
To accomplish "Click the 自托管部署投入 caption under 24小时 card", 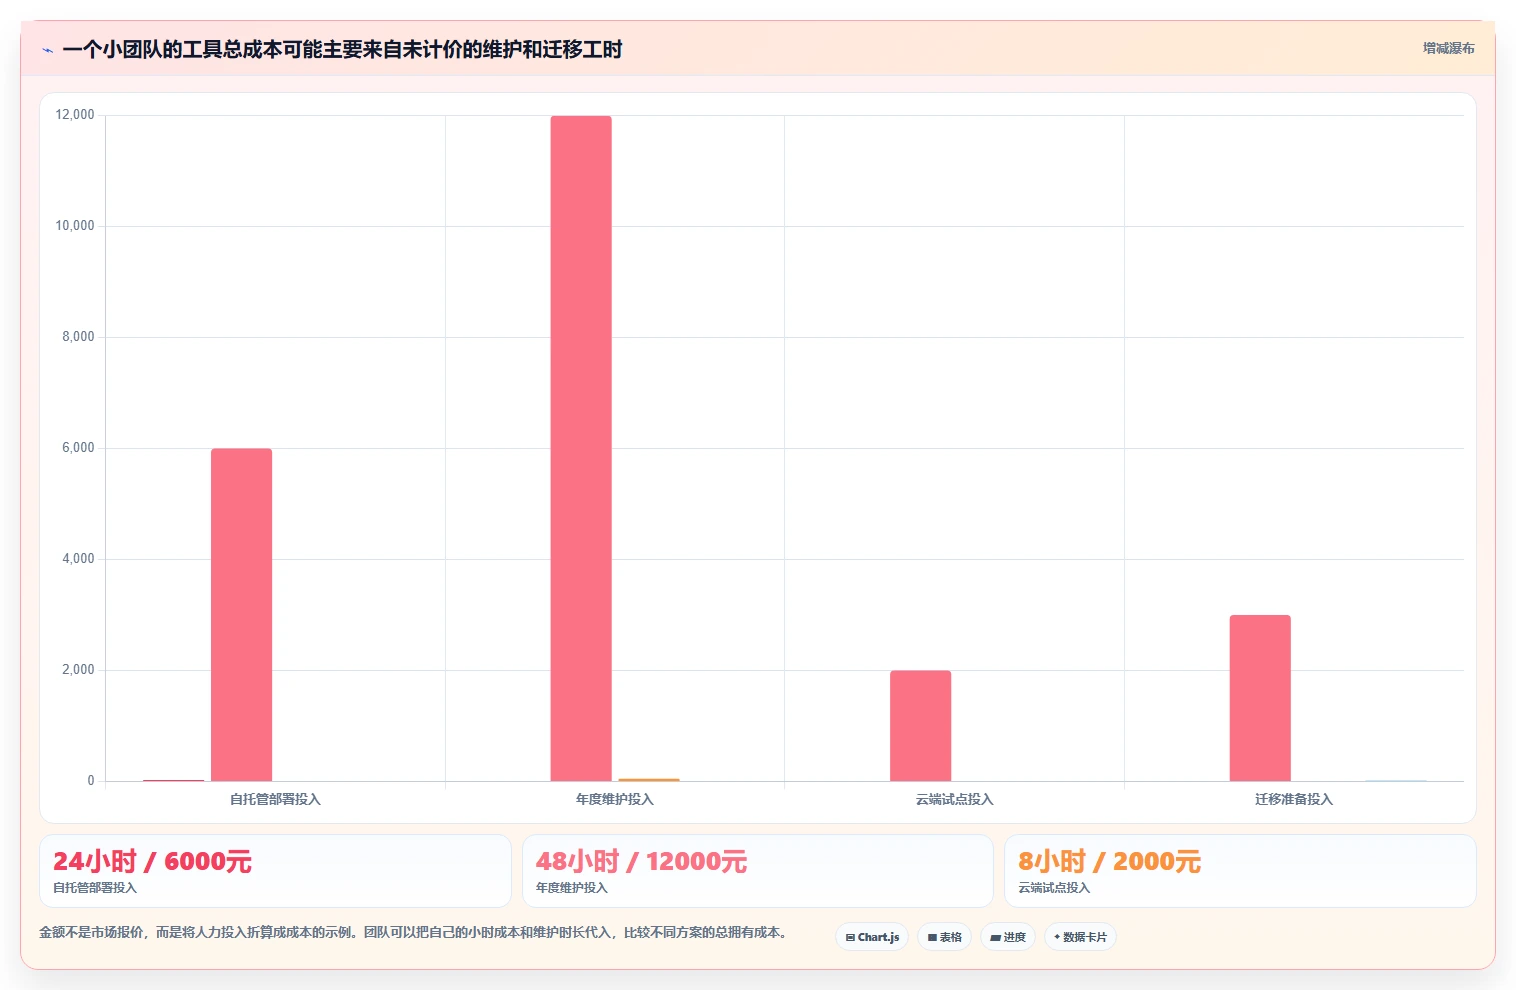I will pos(95,888).
